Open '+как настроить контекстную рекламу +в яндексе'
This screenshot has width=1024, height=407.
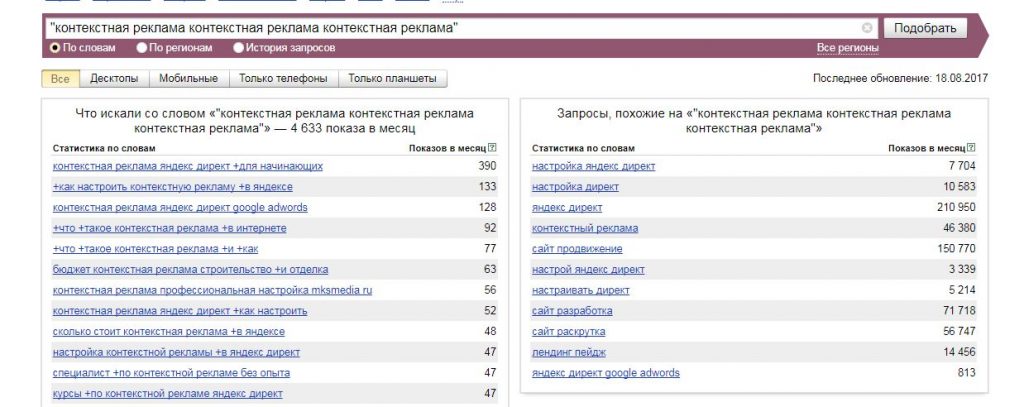coord(172,187)
